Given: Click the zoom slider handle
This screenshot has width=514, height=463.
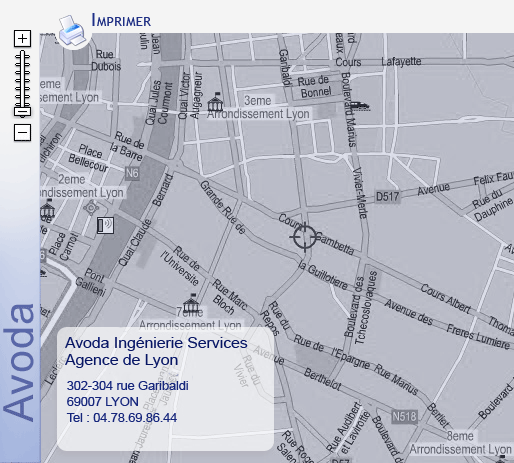Looking at the screenshot, I should 22,111.
